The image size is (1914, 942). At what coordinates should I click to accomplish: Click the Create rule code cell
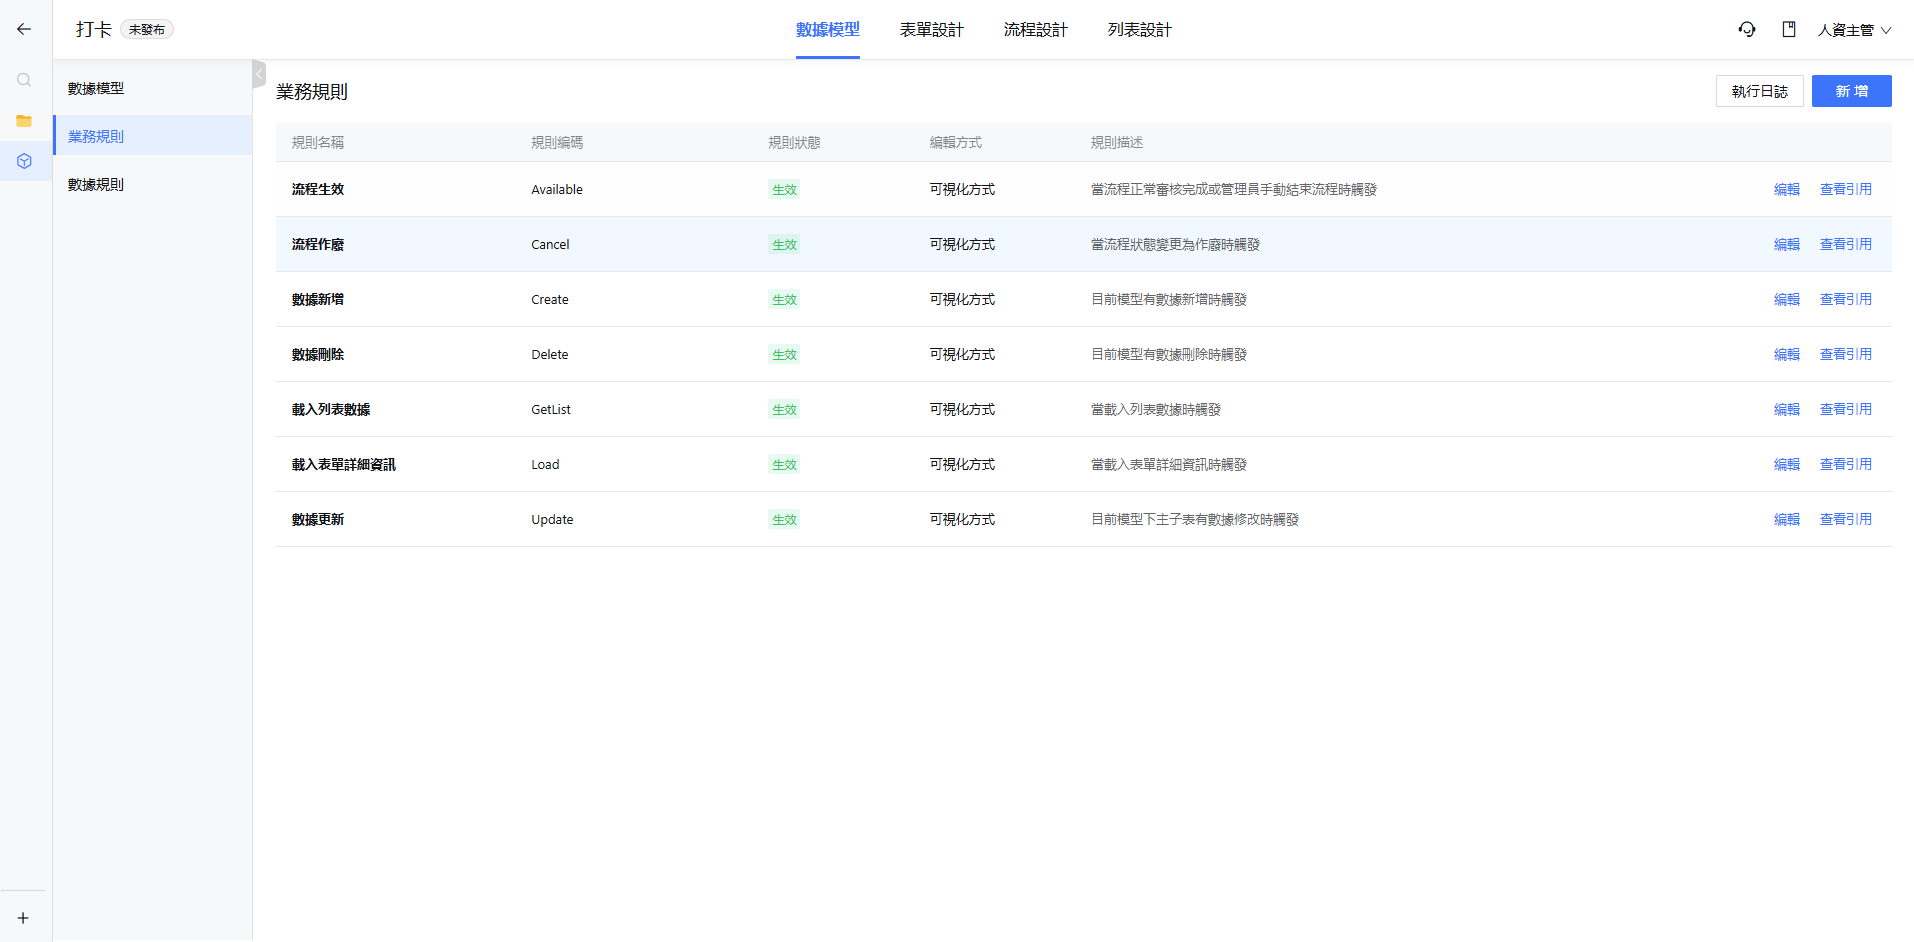(x=550, y=299)
